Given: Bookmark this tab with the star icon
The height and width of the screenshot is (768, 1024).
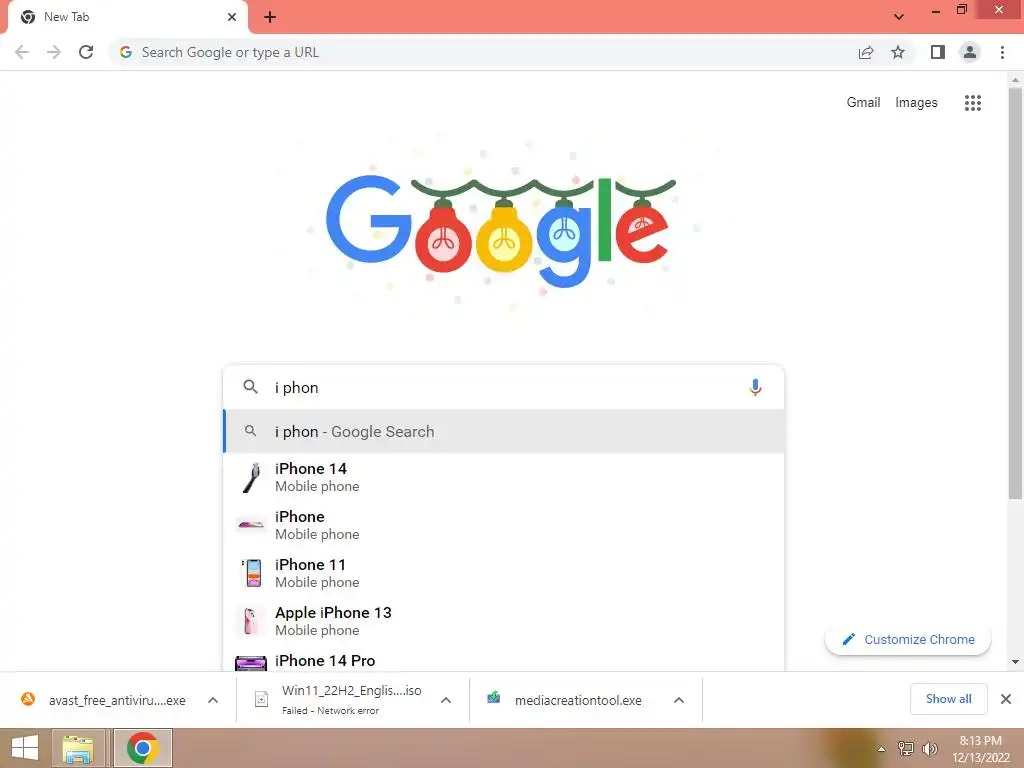Looking at the screenshot, I should pos(898,52).
